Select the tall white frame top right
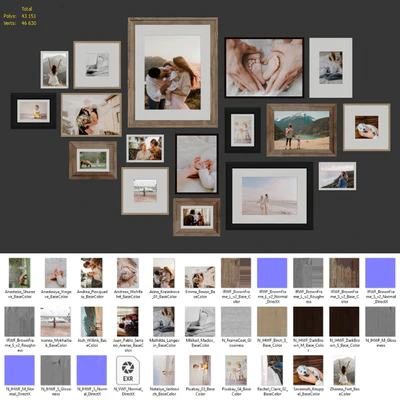This screenshot has height=400, width=400. (x=331, y=68)
